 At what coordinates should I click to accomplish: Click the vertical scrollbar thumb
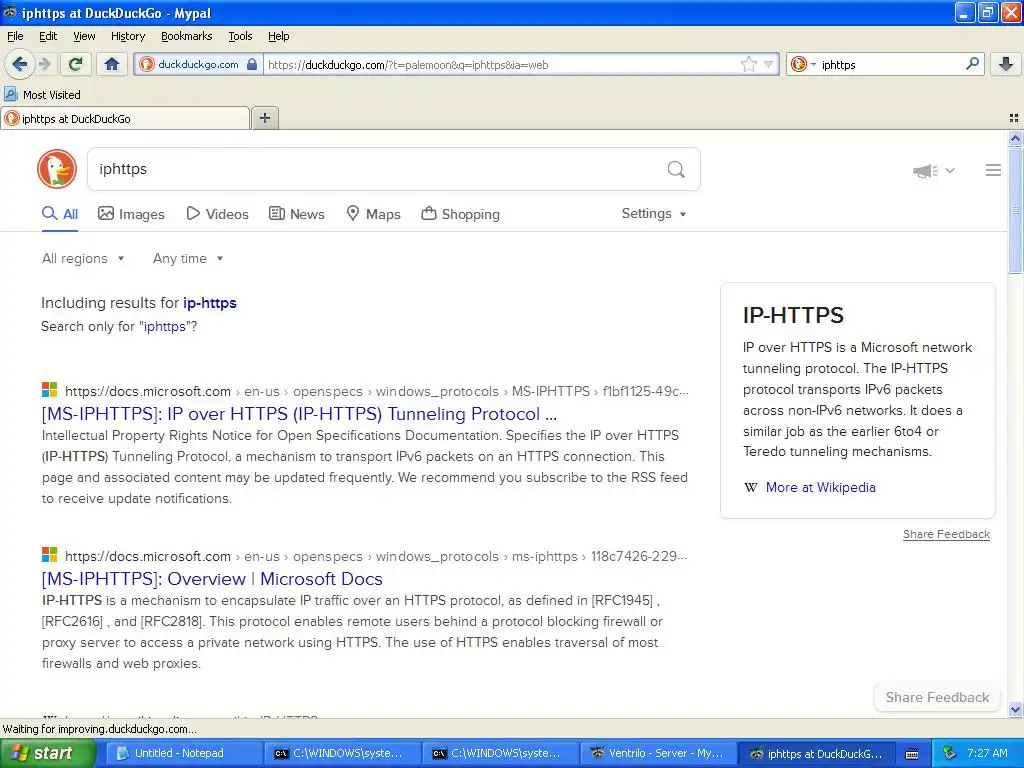(x=1015, y=210)
